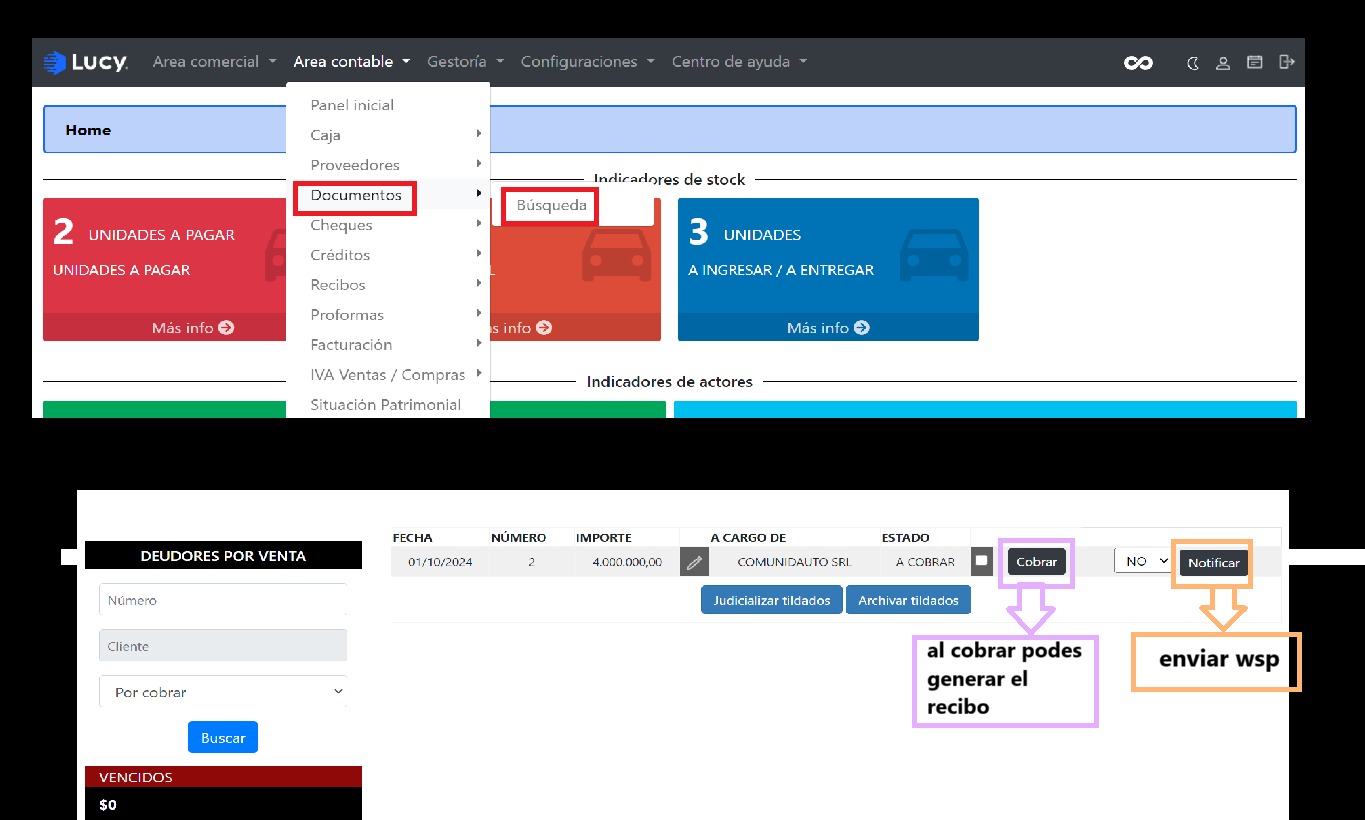Viewport: 1365px width, 820px height.
Task: Expand the Caja submenu
Action: (388, 135)
